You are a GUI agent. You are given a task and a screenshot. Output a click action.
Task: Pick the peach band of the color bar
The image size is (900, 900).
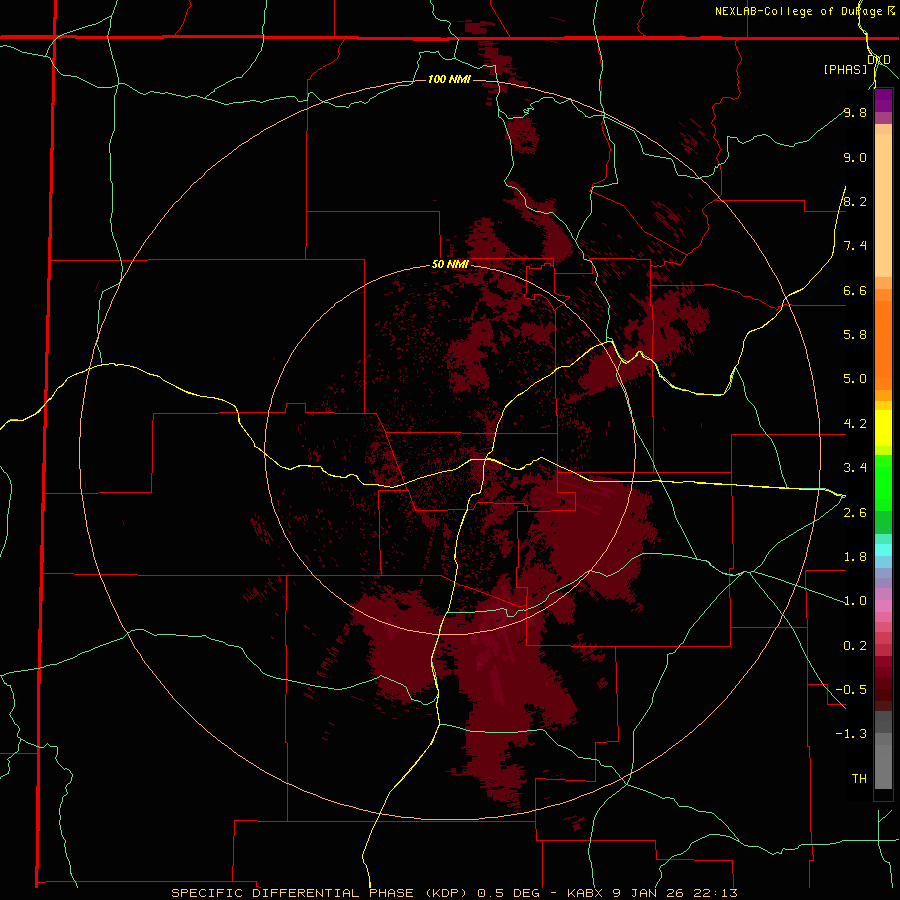(883, 205)
